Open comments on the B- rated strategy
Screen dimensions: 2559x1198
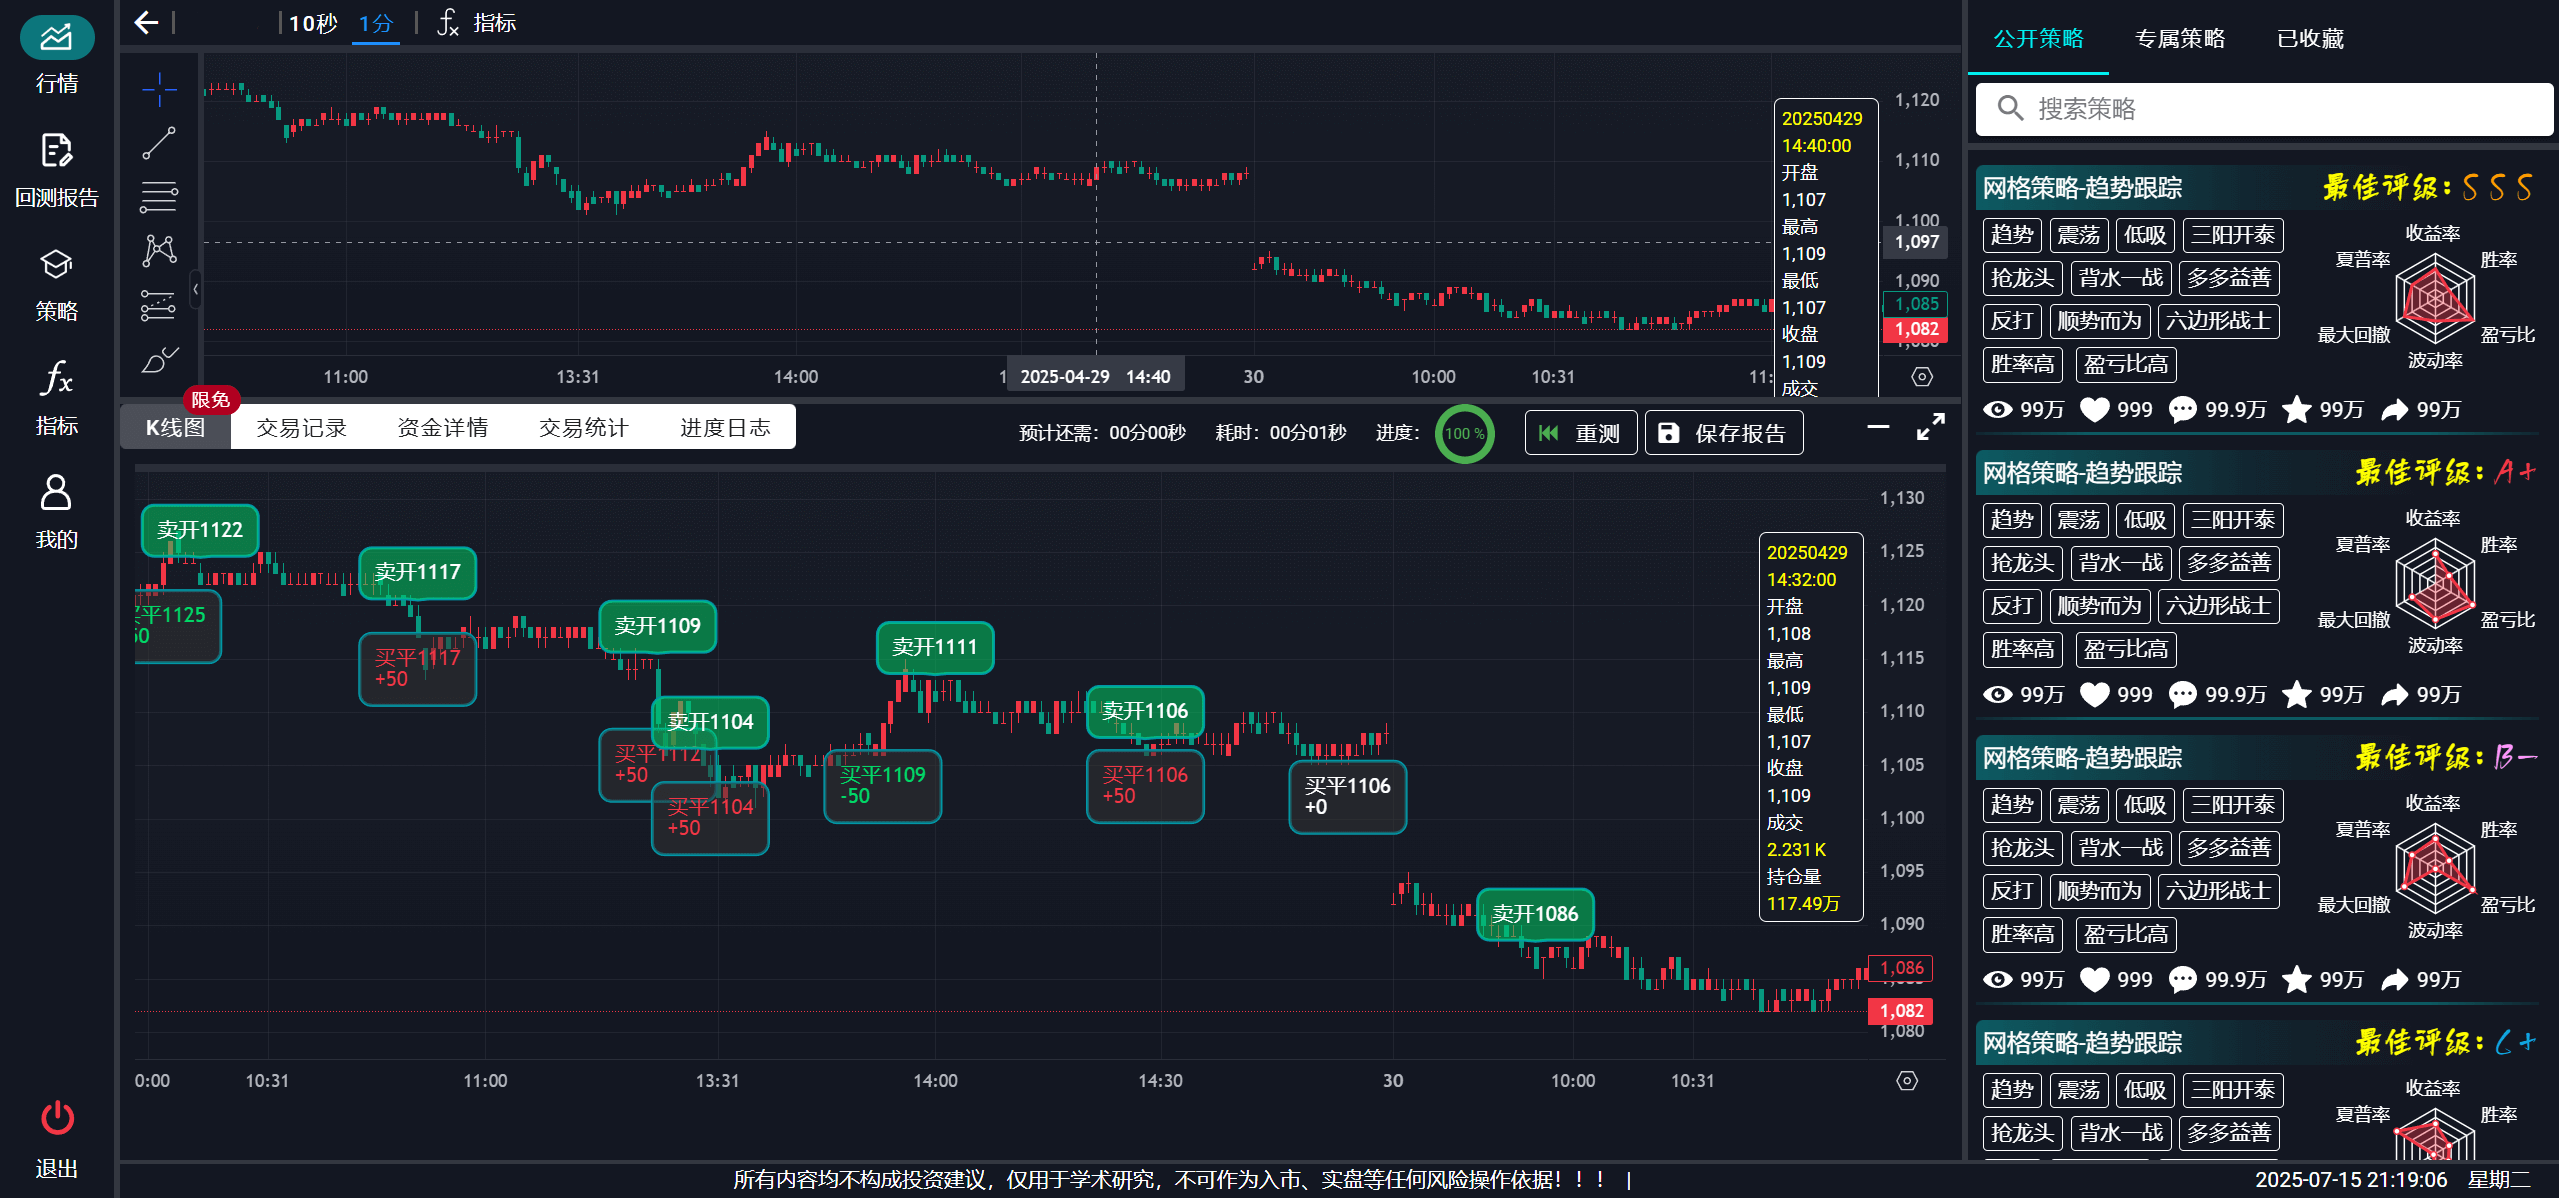2183,980
